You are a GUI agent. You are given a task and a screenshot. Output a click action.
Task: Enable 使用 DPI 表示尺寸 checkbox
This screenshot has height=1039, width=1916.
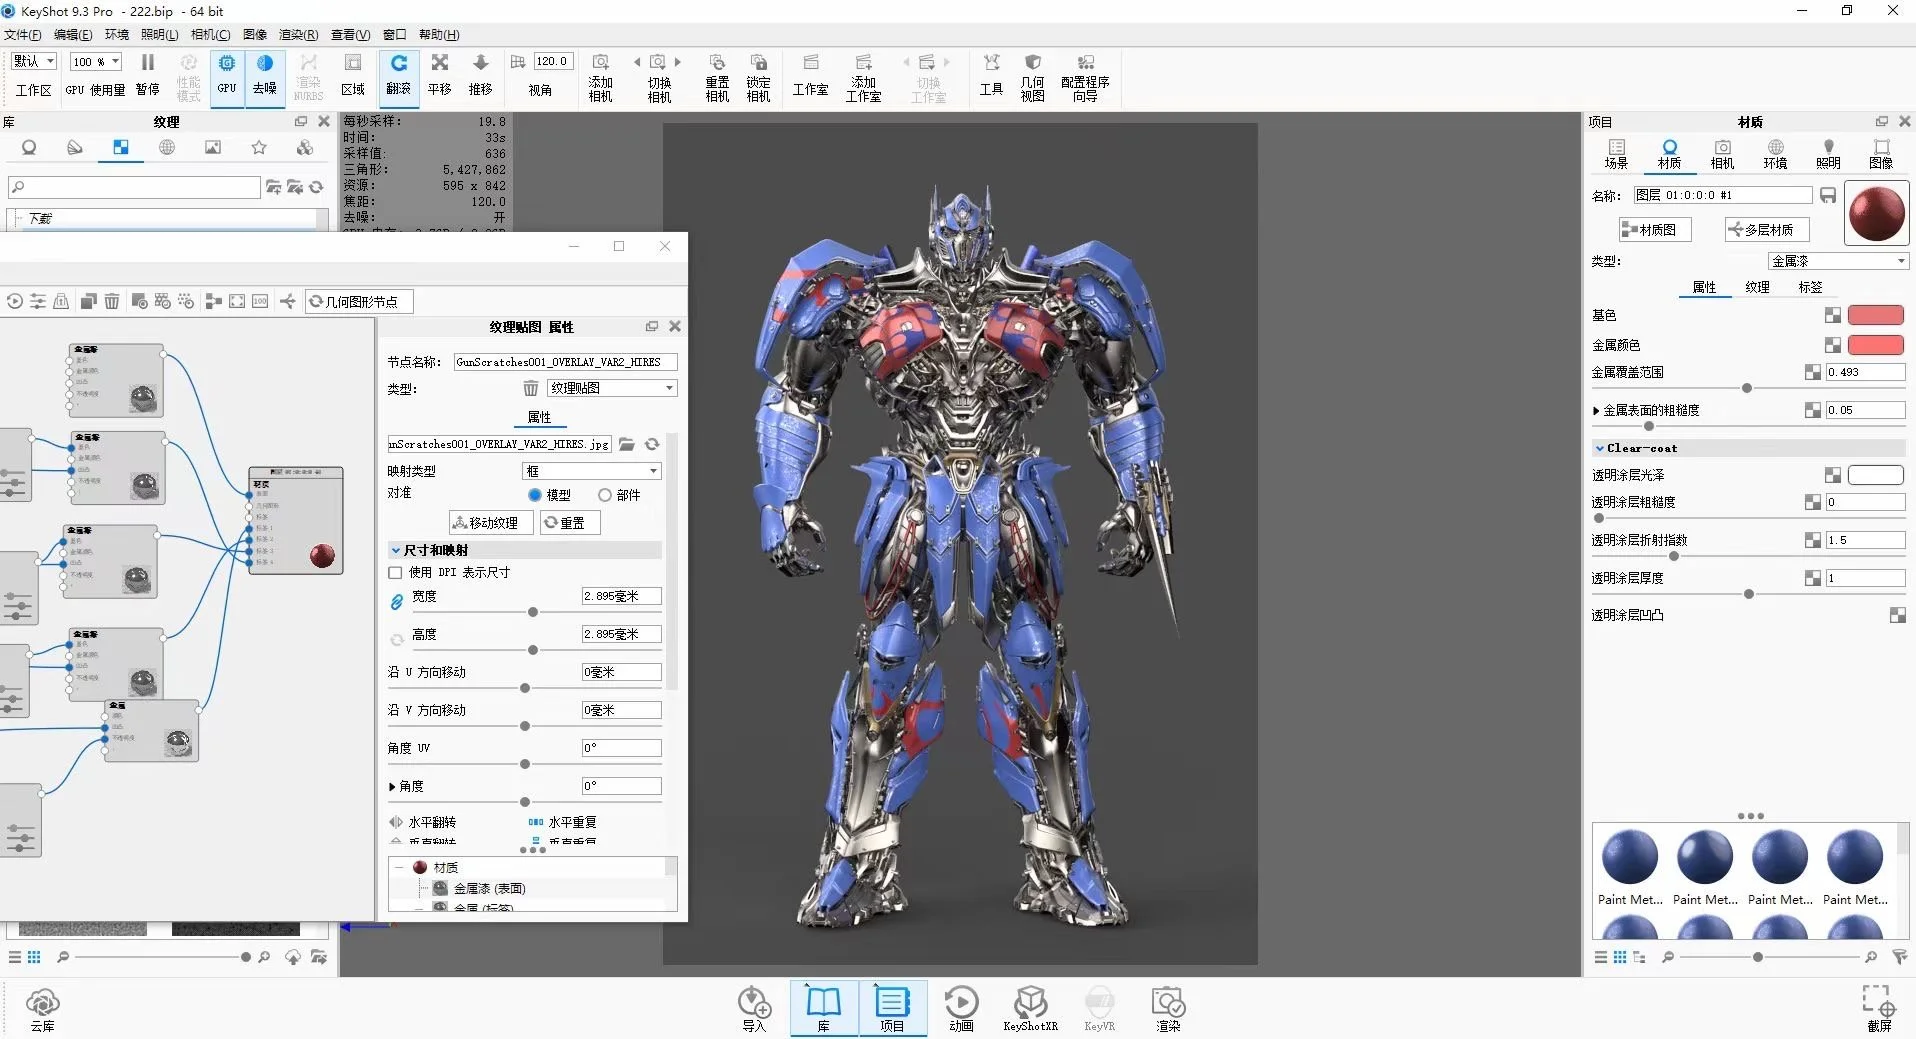(x=395, y=573)
